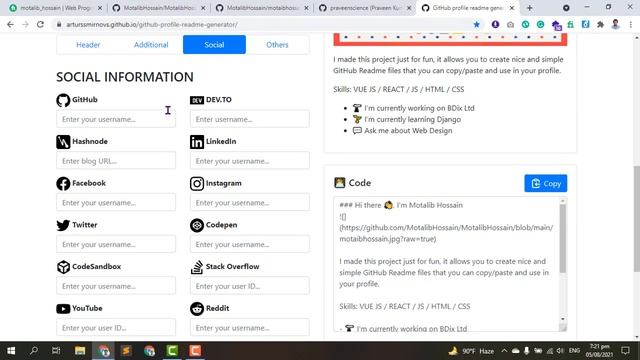Click the DEV.TO logo icon
Screen dimensions: 640x360
pos(197,100)
